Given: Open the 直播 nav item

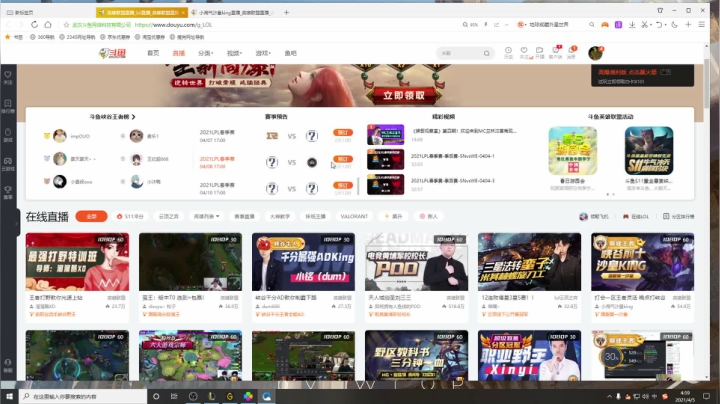Looking at the screenshot, I should pyautogui.click(x=179, y=53).
